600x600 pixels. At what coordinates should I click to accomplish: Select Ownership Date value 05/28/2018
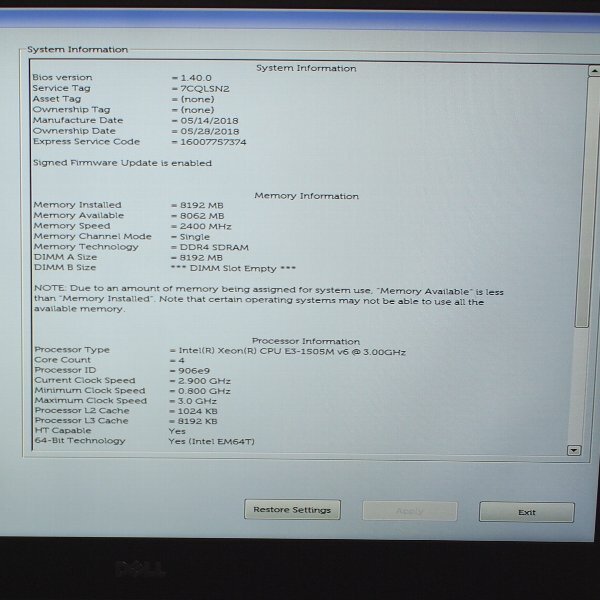(210, 132)
